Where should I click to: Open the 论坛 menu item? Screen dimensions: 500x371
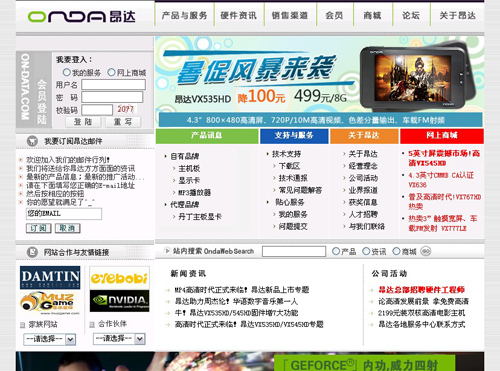[411, 16]
